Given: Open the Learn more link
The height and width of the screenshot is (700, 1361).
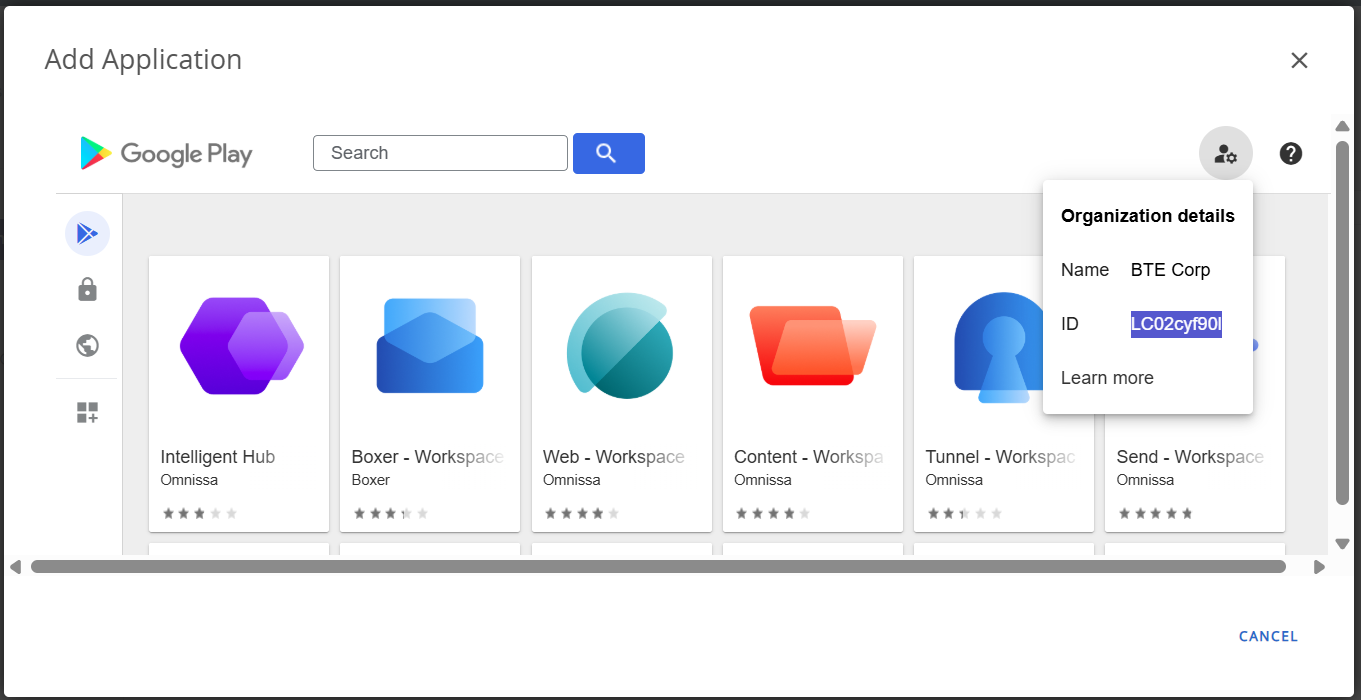Looking at the screenshot, I should (1107, 378).
